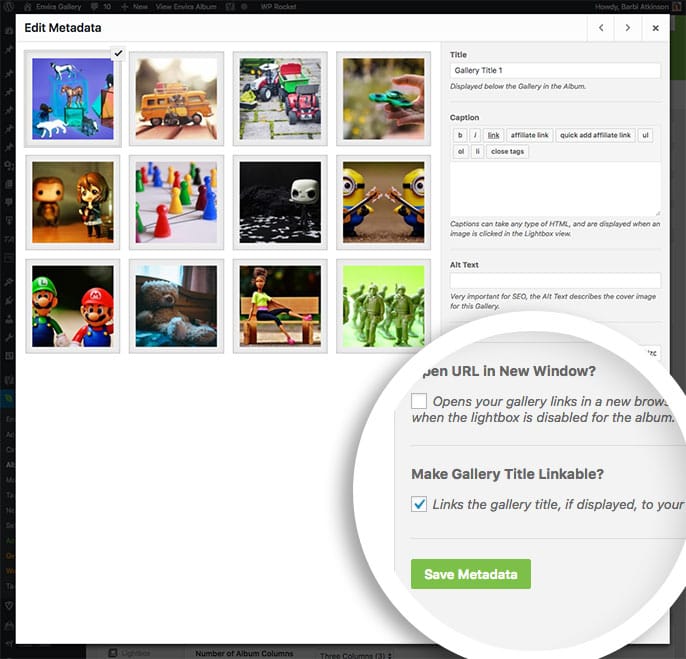Select the skull figure thumbnail
This screenshot has height=659, width=686.
pyautogui.click(x=280, y=202)
